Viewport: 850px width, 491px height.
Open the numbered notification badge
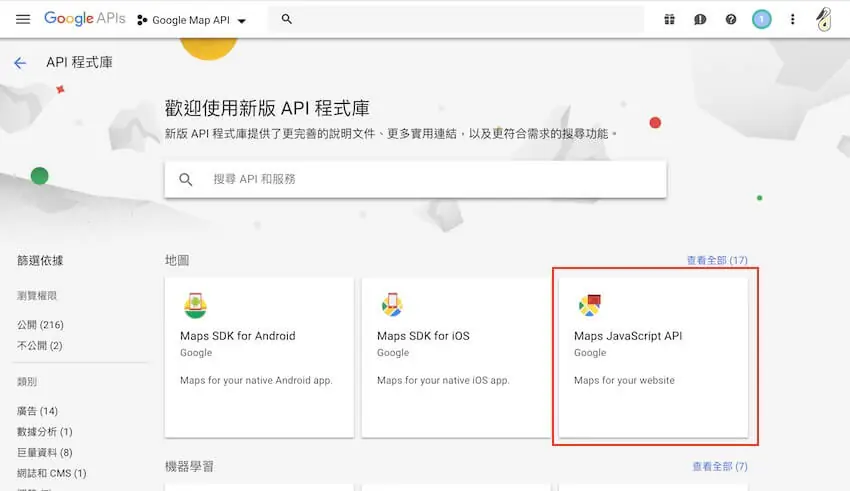click(762, 20)
